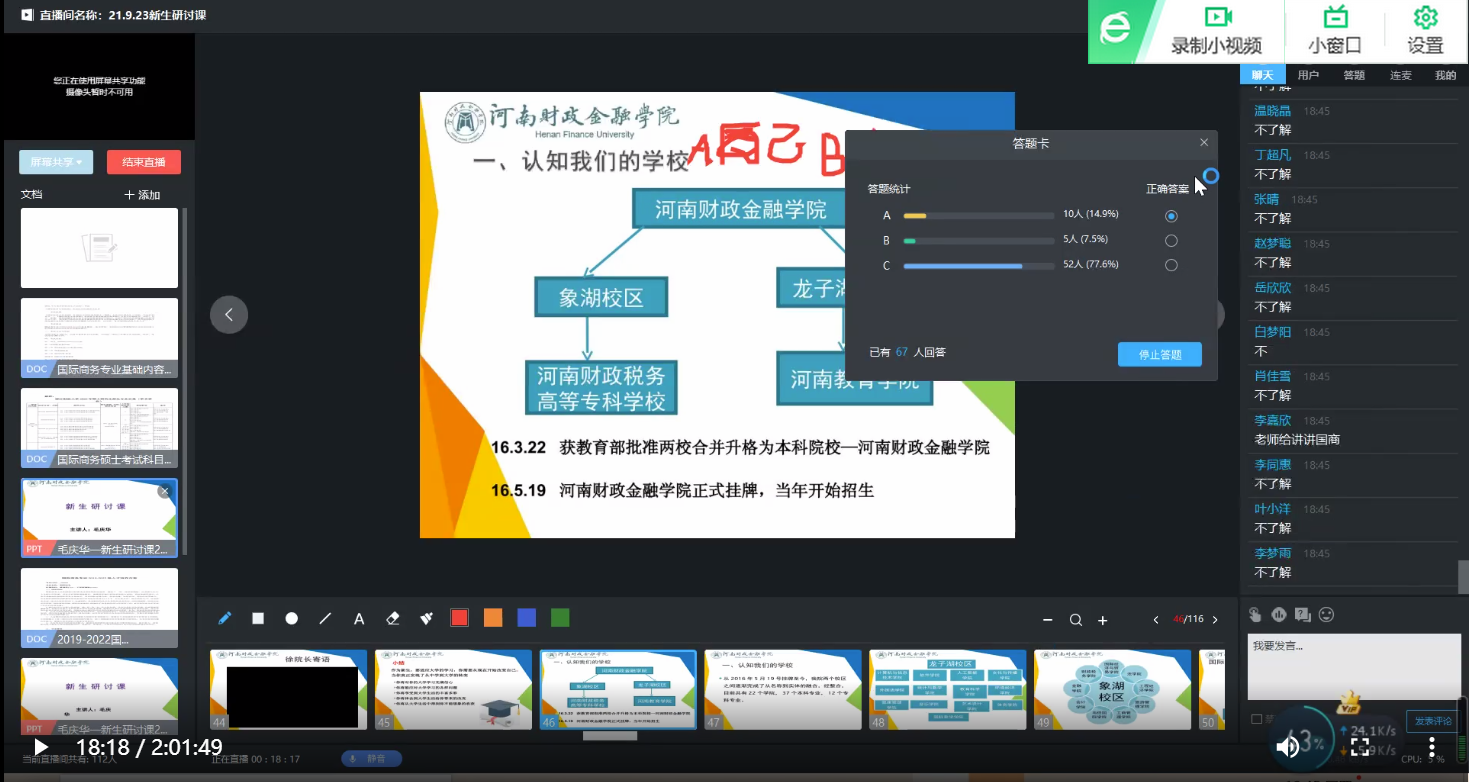Open document 国际商务硕士考试科目
Image resolution: width=1469 pixels, height=782 pixels.
100,428
